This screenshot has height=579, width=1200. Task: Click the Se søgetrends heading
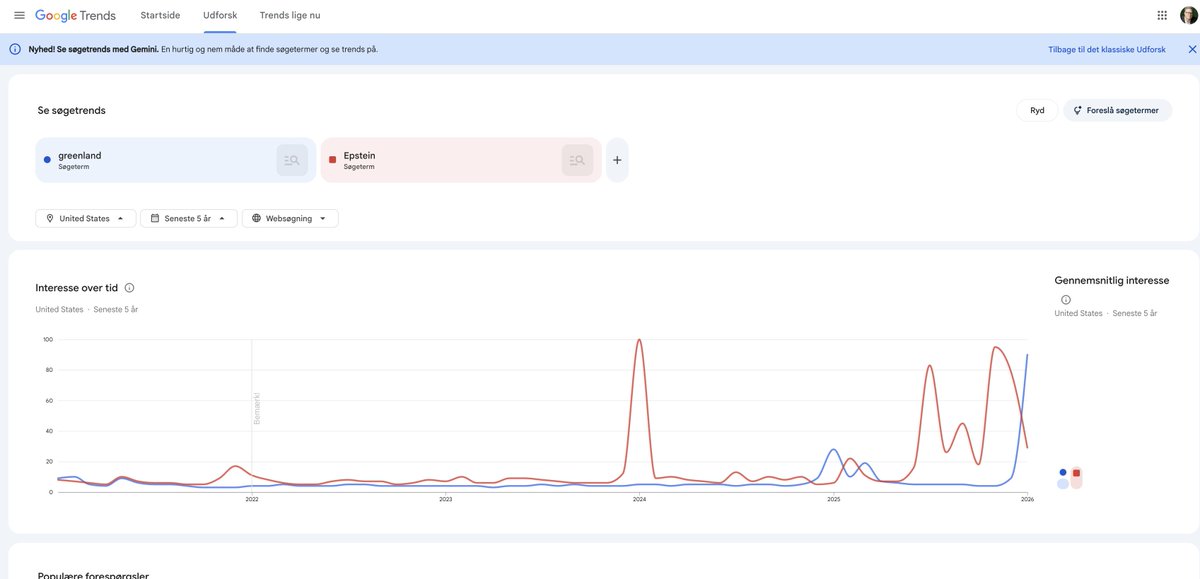(71, 110)
